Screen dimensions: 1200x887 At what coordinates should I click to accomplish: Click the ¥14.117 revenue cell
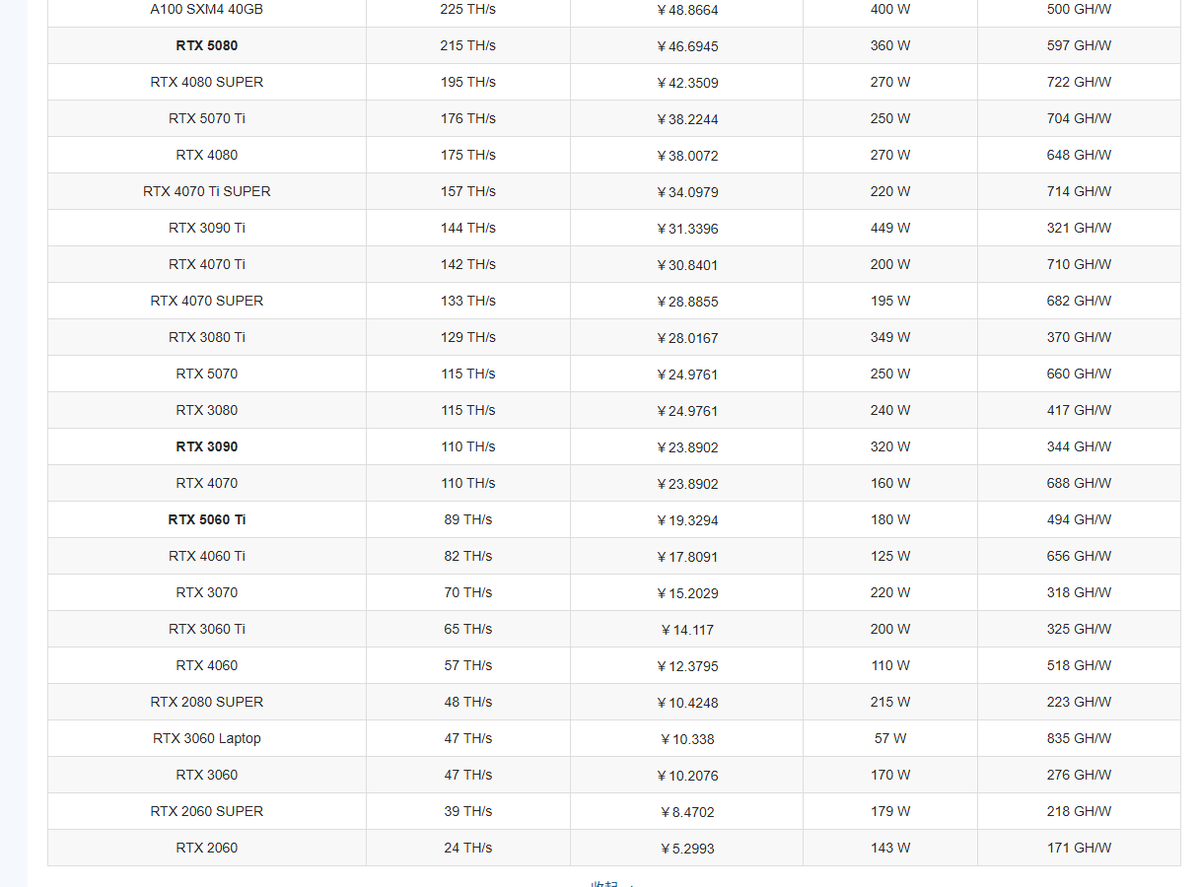(687, 630)
